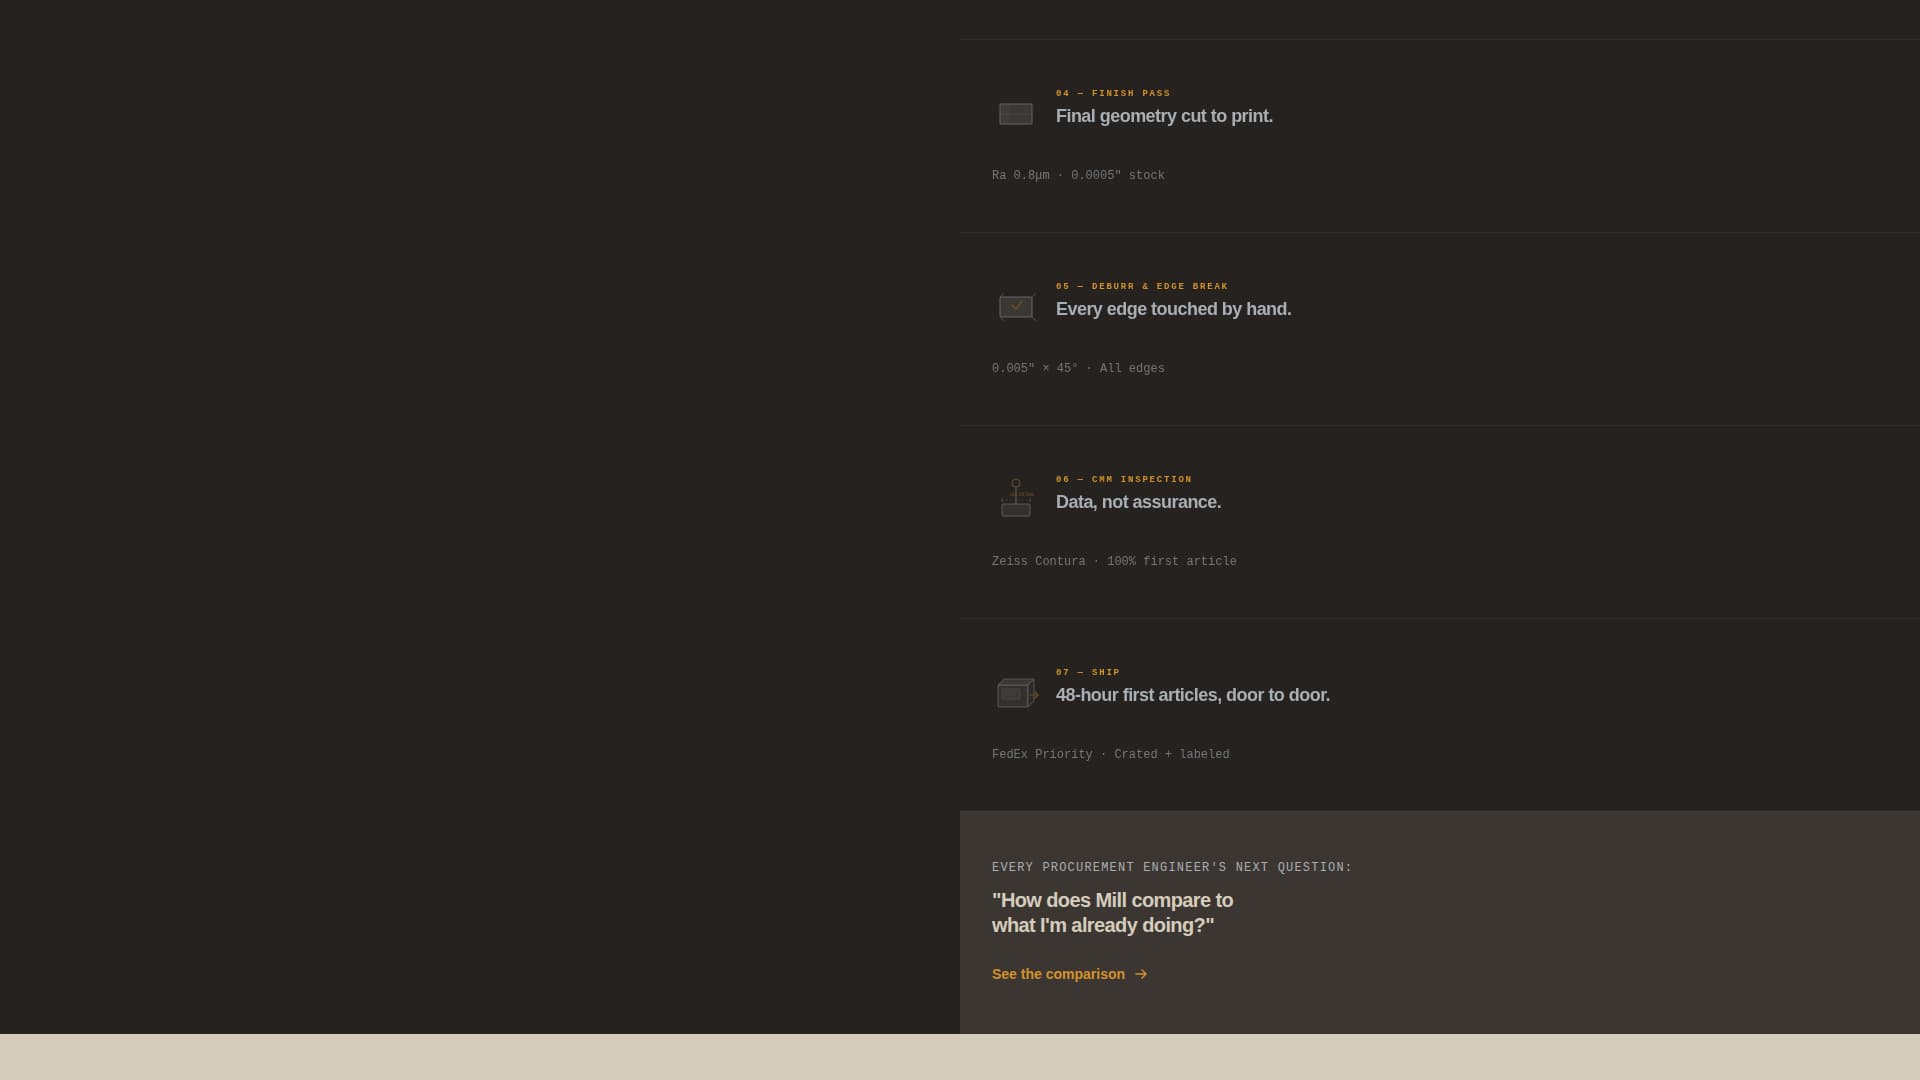
Task: Click the FedEx Priority crated spec text
Action: (x=1110, y=754)
